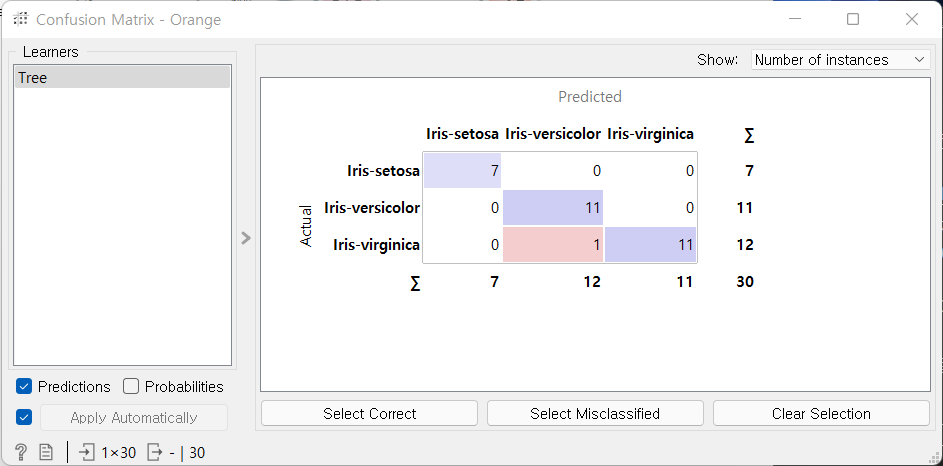Enable the Probabilities checkbox
943x466 pixels.
point(131,387)
